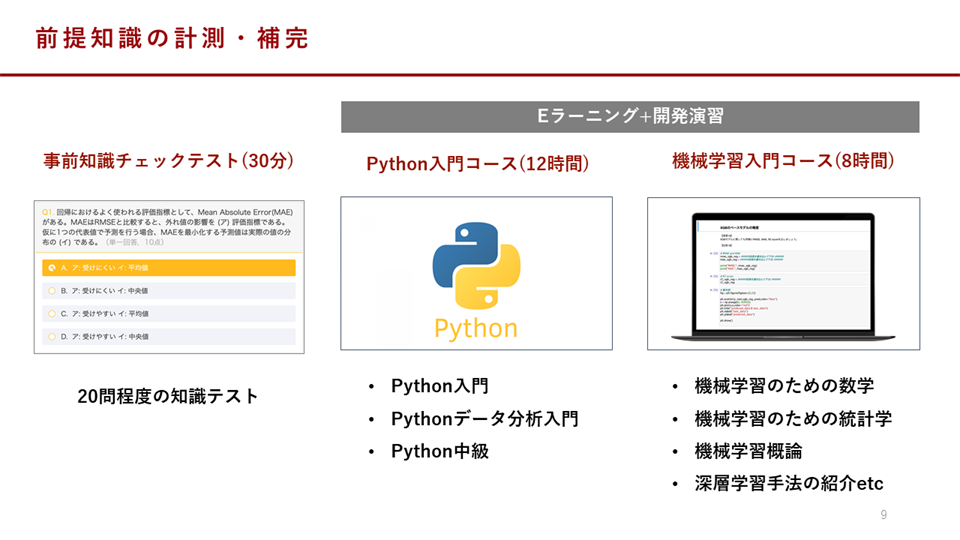Click the yellow "Python" wordmark under the logo
Viewport: 960px width, 540px height.
pyautogui.click(x=476, y=329)
